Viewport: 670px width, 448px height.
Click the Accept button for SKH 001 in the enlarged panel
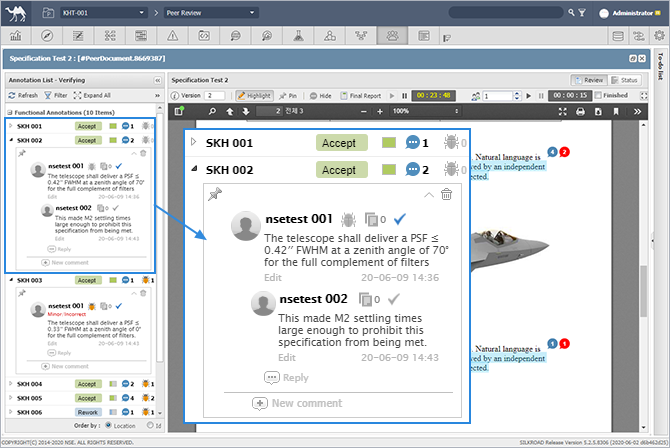[x=338, y=143]
